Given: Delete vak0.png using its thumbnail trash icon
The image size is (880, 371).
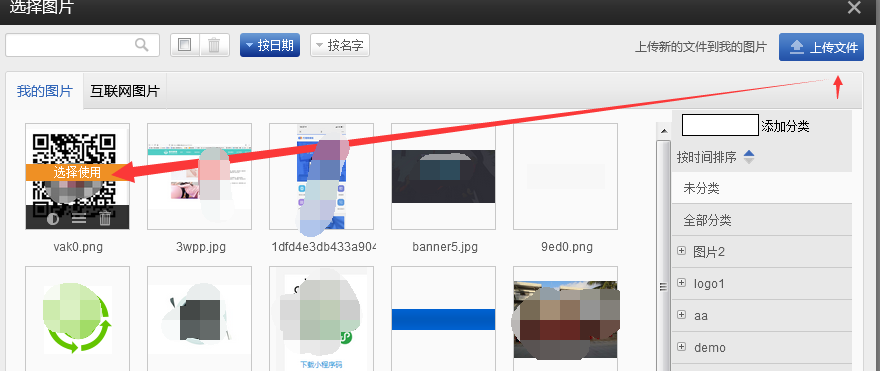Looking at the screenshot, I should (x=105, y=219).
